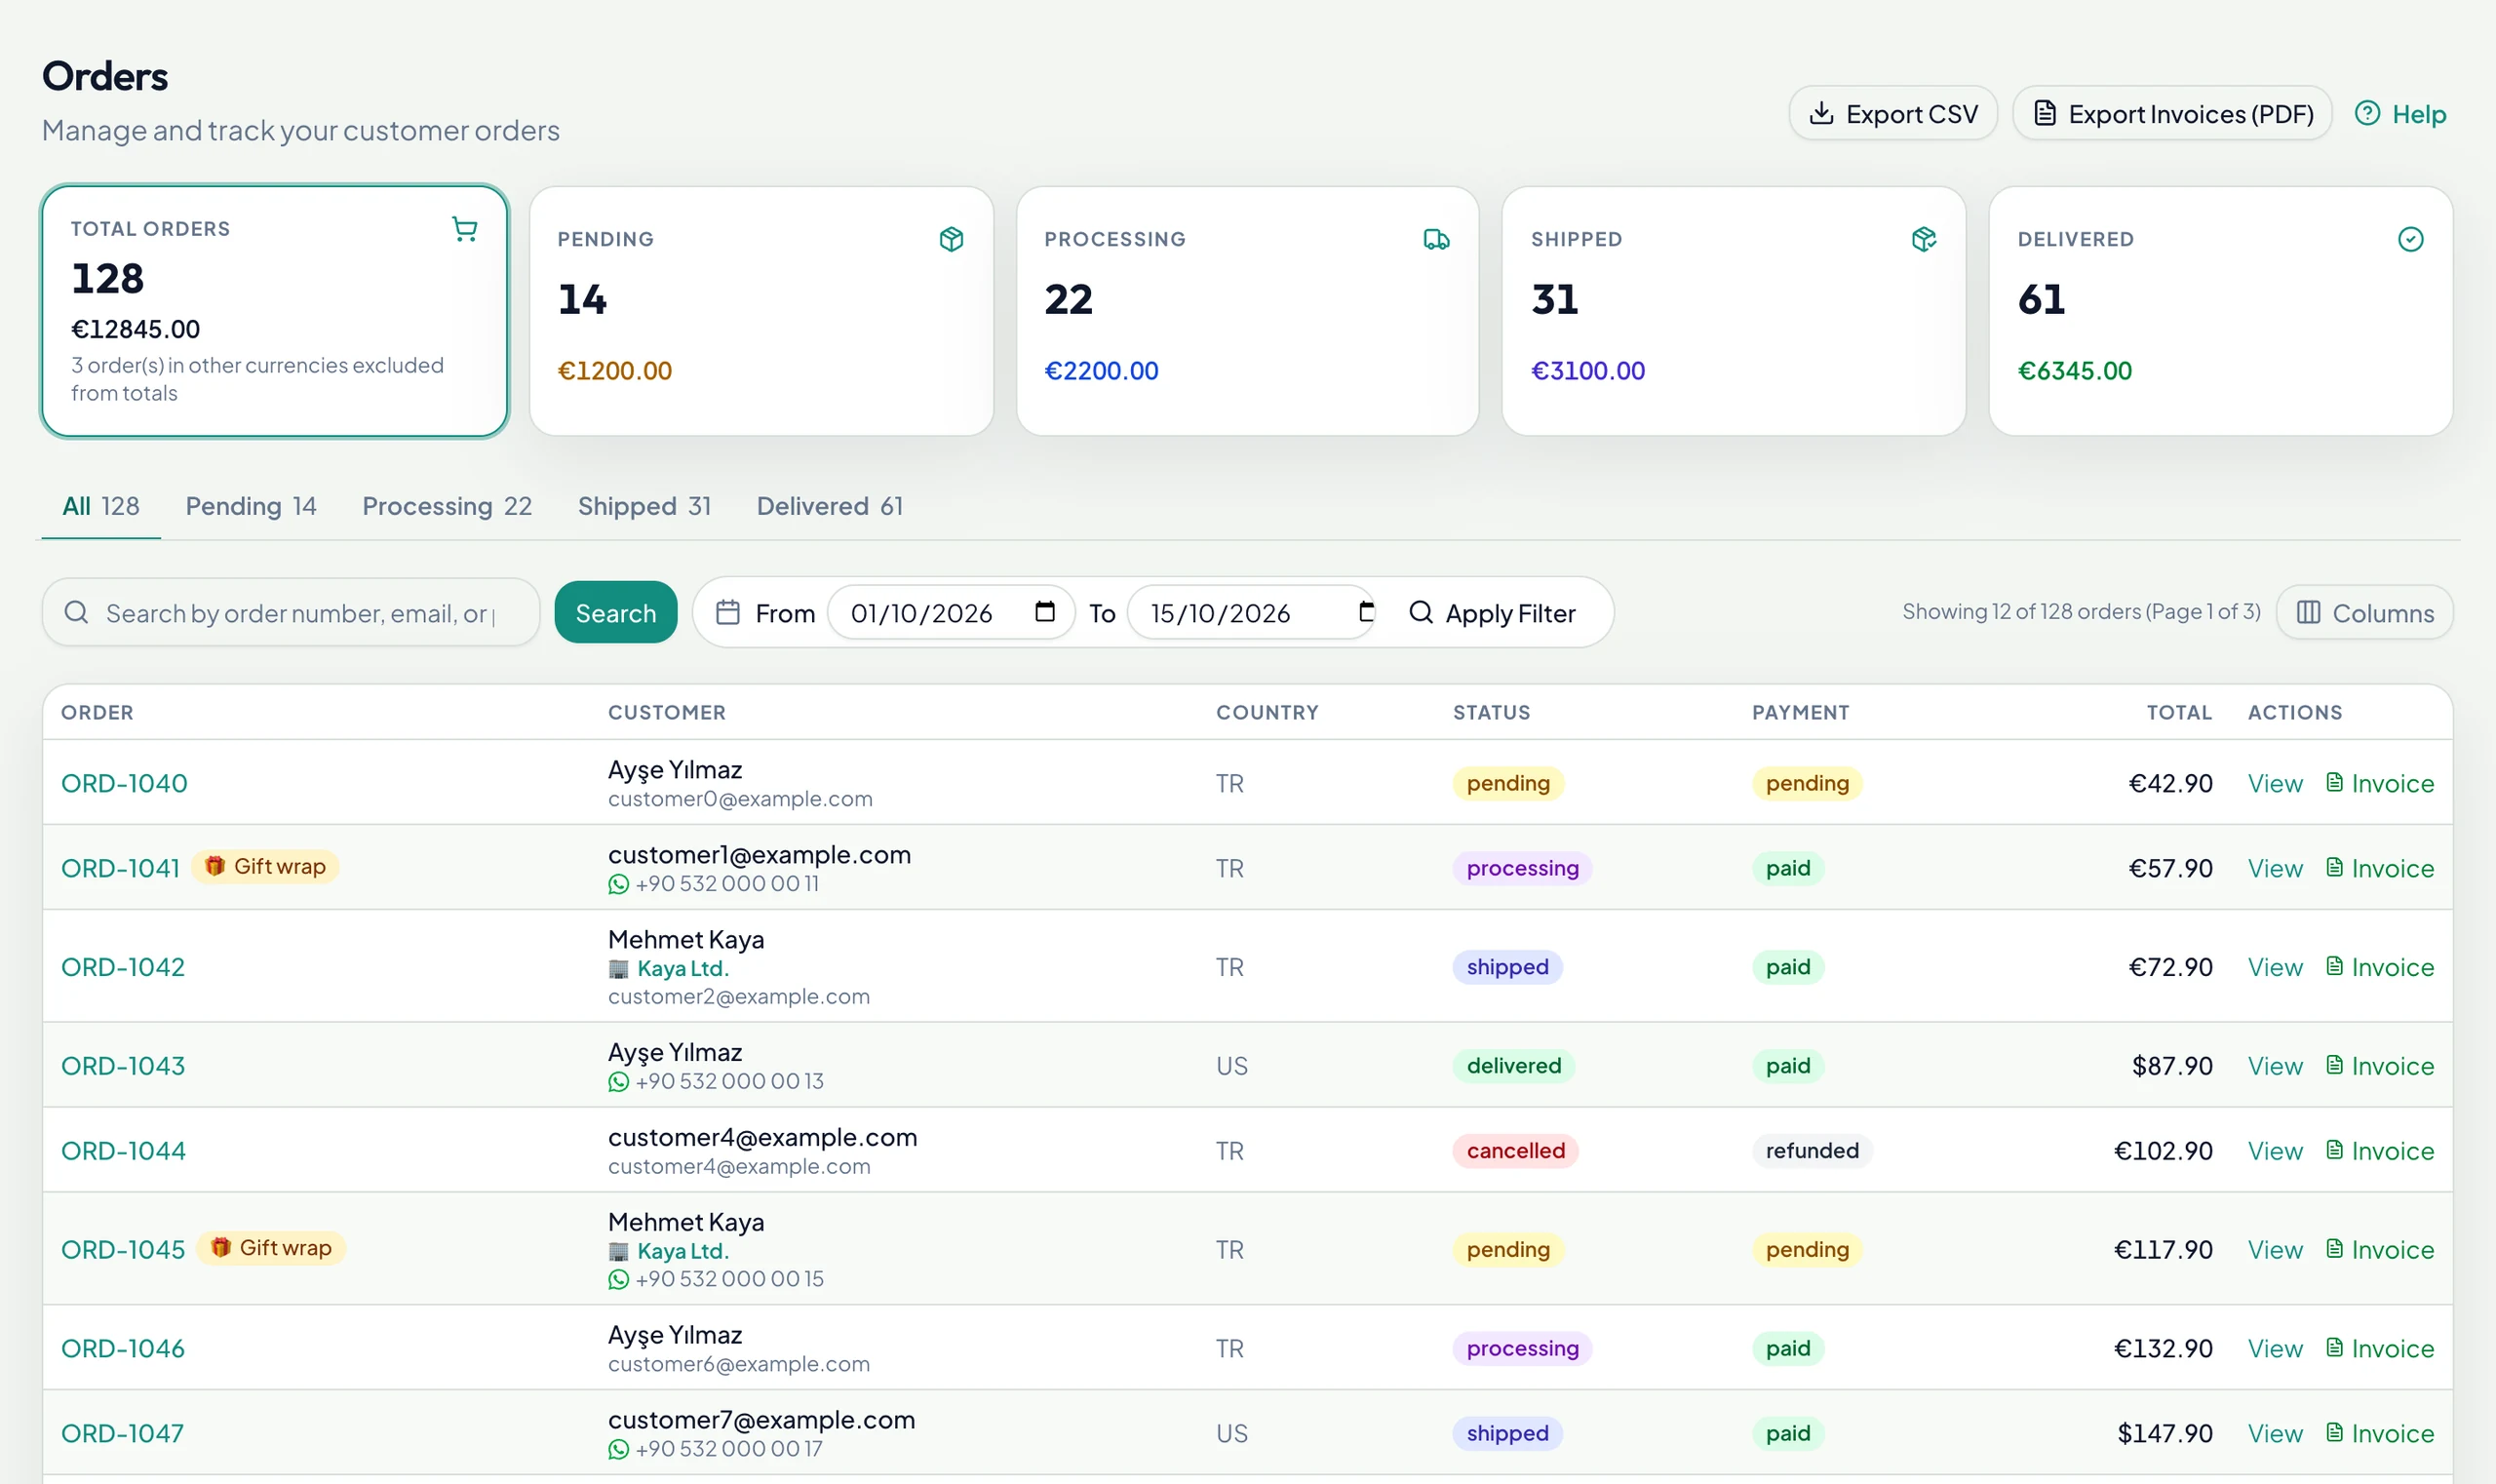Click the WhatsApp icon in ORD-1043 row
2496x1484 pixels.
619,1082
